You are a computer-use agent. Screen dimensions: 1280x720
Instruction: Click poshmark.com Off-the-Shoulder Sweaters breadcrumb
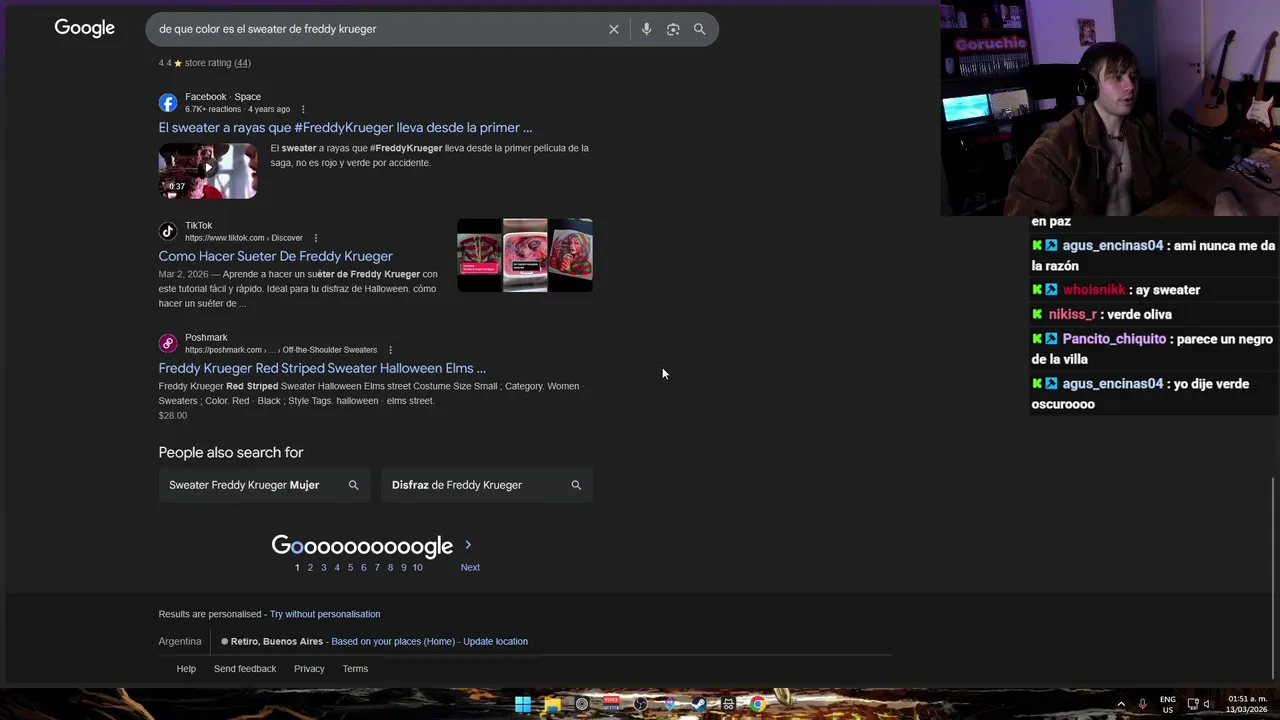tap(281, 350)
